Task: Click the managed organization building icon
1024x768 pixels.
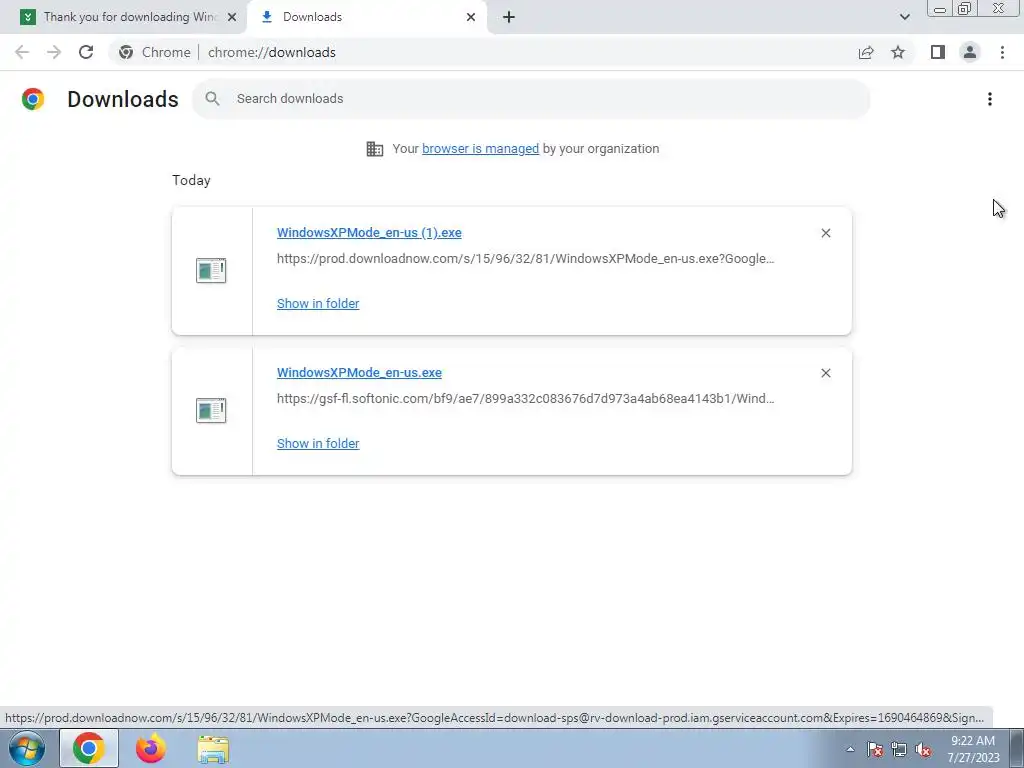Action: [x=375, y=149]
